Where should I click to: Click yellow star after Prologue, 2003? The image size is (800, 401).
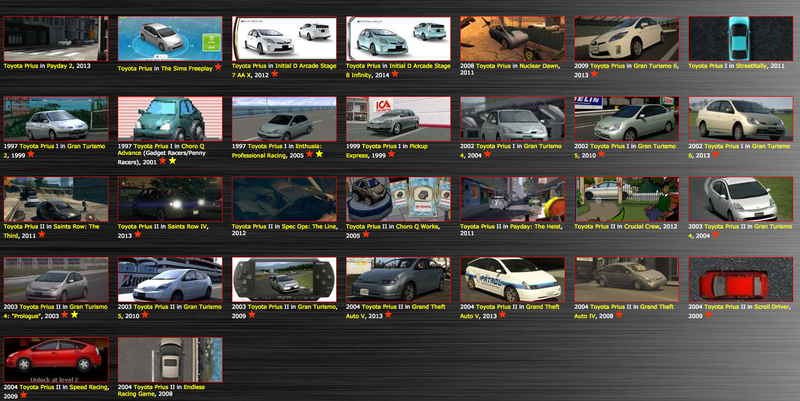coord(74,315)
